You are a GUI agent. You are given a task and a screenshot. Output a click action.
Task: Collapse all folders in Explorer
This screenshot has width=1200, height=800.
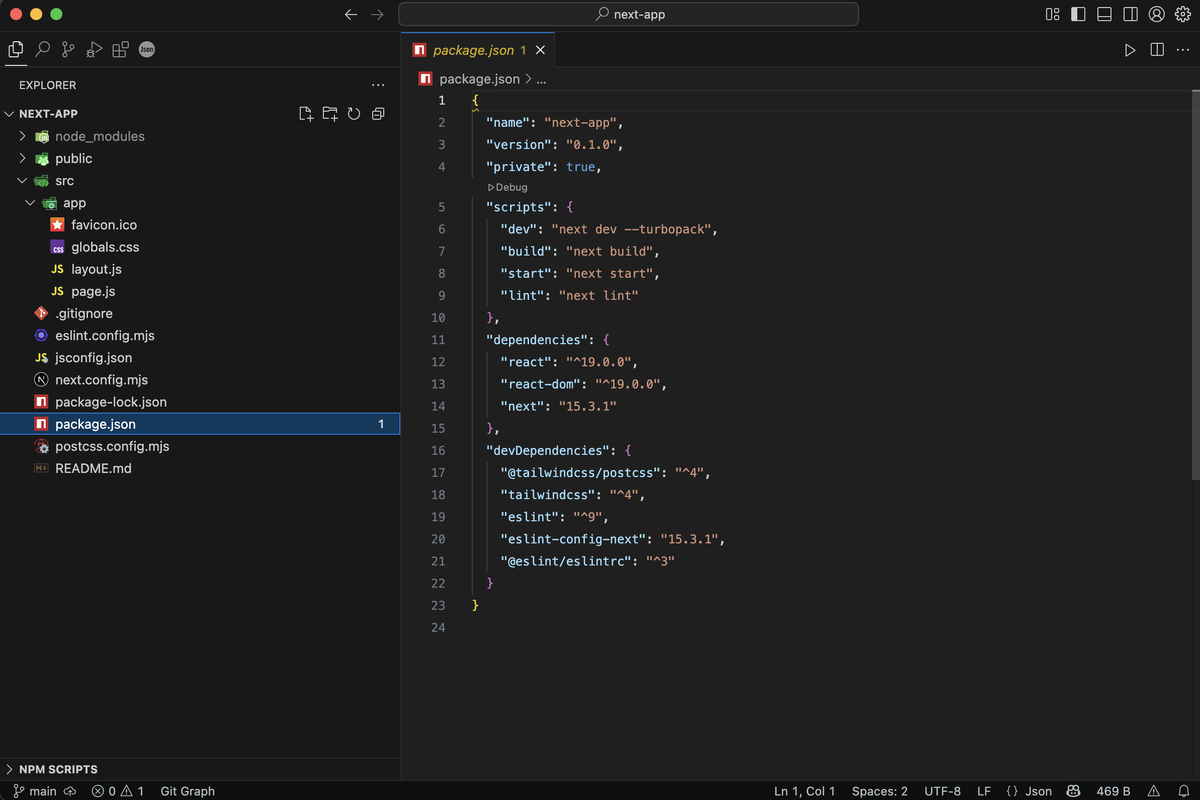pos(378,114)
